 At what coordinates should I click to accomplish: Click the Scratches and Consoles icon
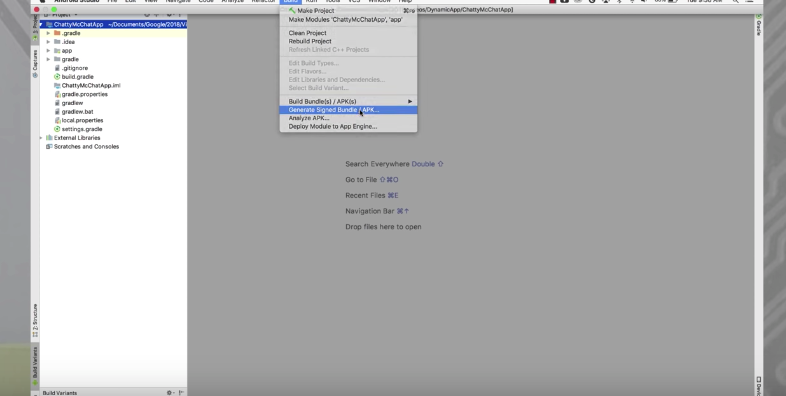tap(49, 146)
